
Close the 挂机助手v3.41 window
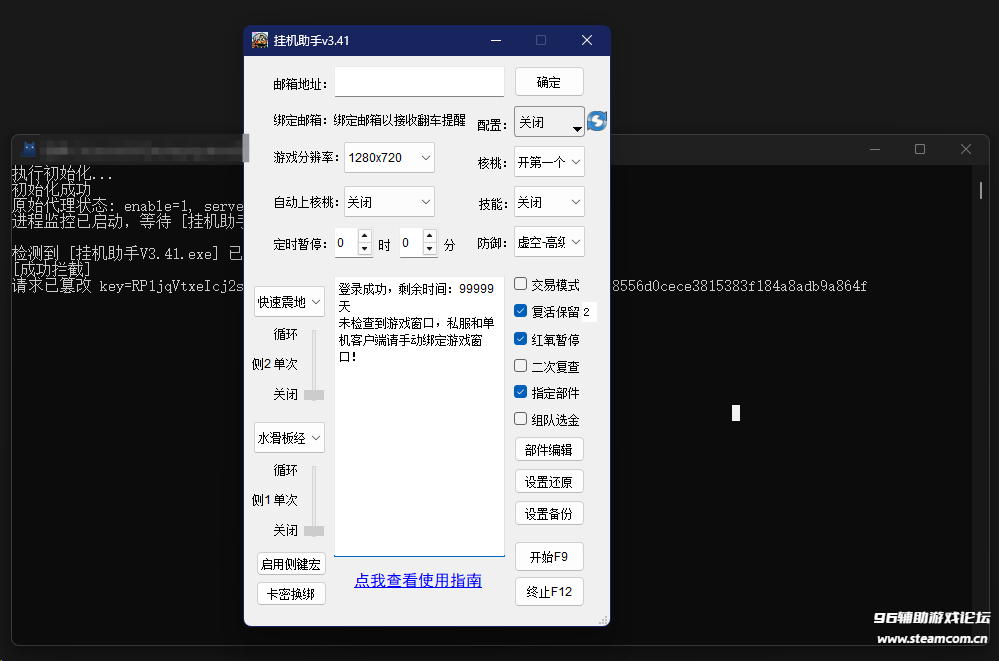point(587,40)
